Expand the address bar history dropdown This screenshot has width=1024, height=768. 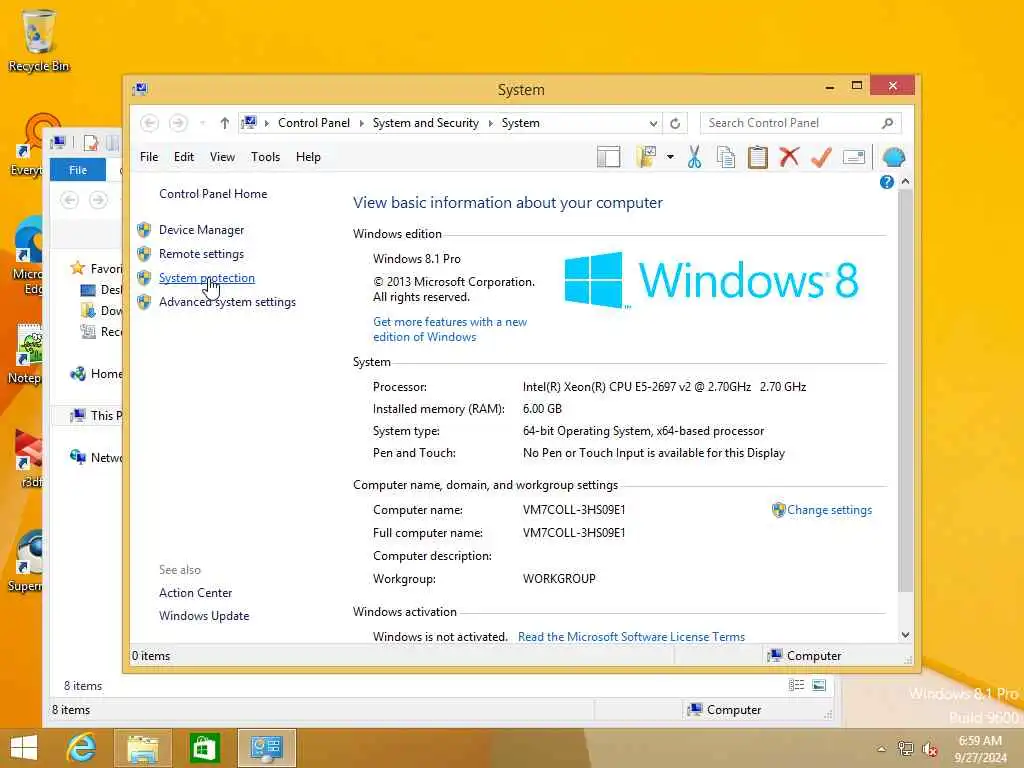[x=653, y=123]
